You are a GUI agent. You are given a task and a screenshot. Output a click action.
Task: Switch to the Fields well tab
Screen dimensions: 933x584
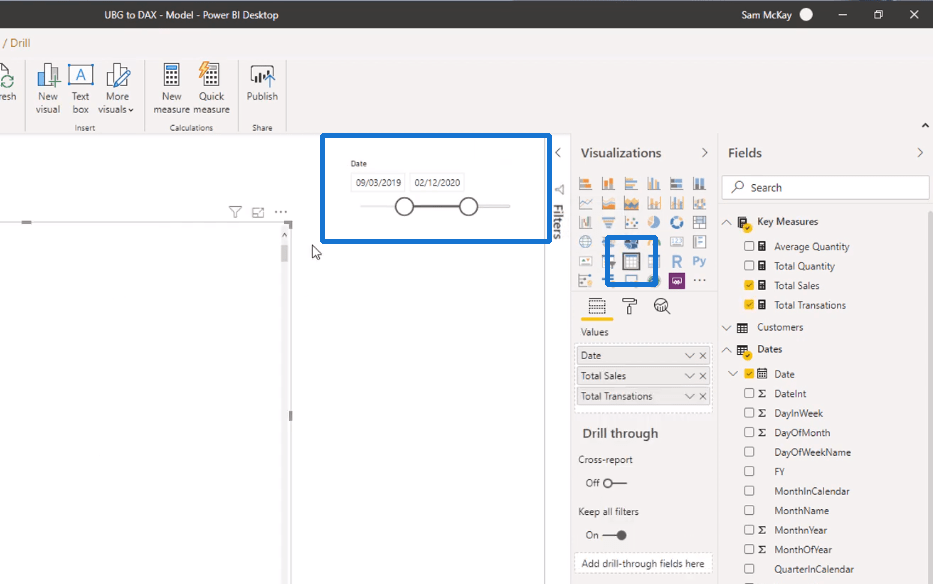click(x=597, y=306)
